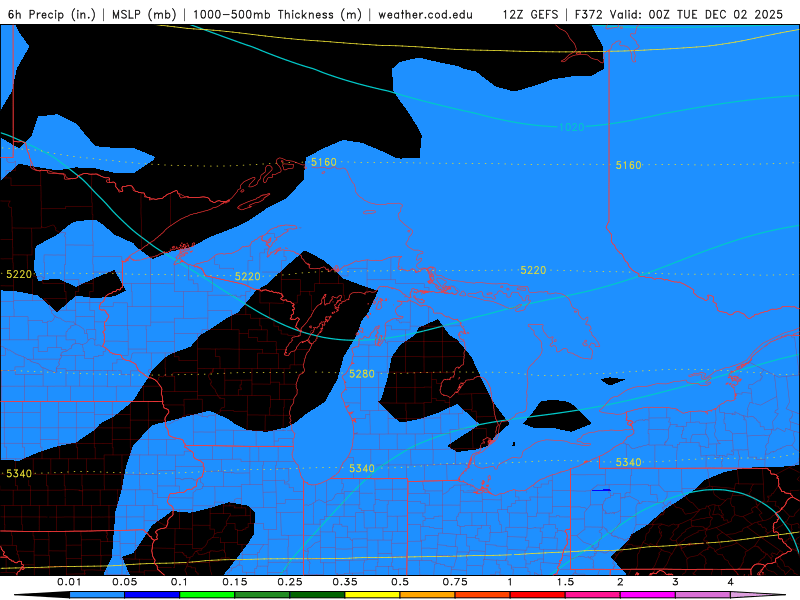Click the 'weather.cod.edu' text in header
This screenshot has height=600, width=800.
pos(426,14)
